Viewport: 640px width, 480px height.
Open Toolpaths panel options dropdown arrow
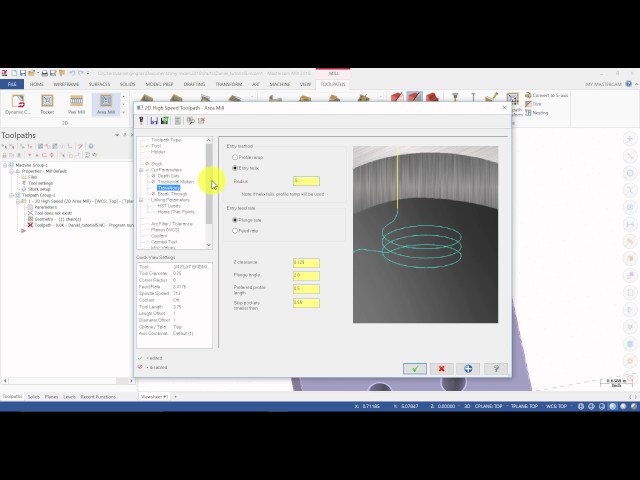pos(117,135)
